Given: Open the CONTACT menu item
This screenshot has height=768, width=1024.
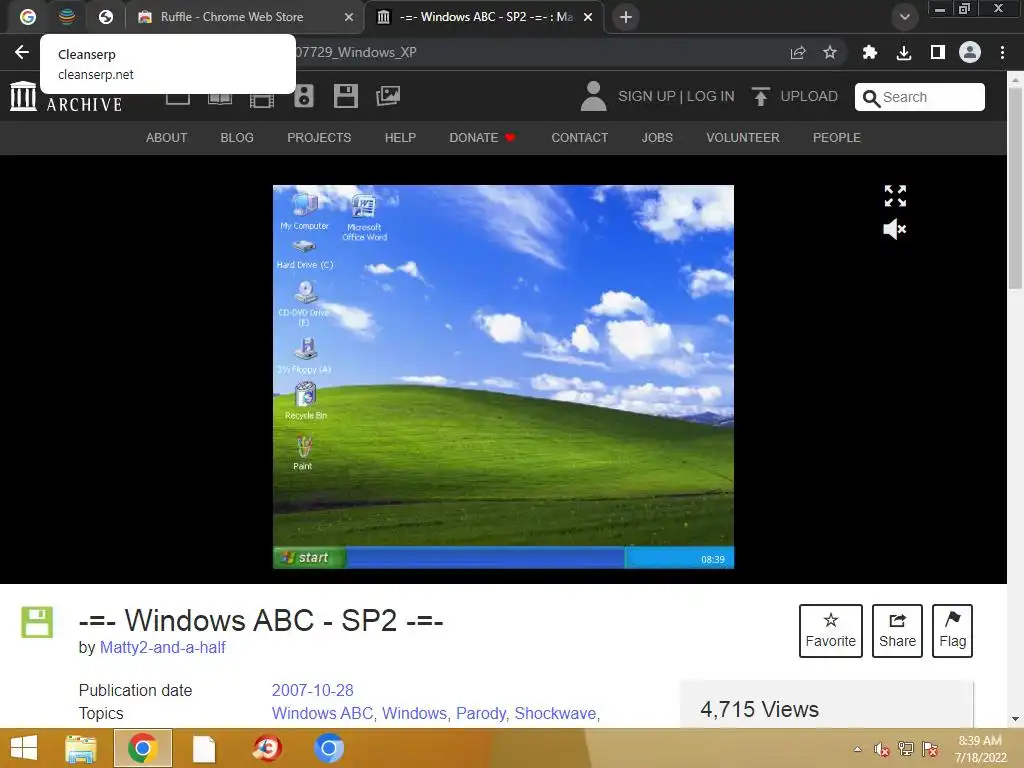Looking at the screenshot, I should coord(579,138).
